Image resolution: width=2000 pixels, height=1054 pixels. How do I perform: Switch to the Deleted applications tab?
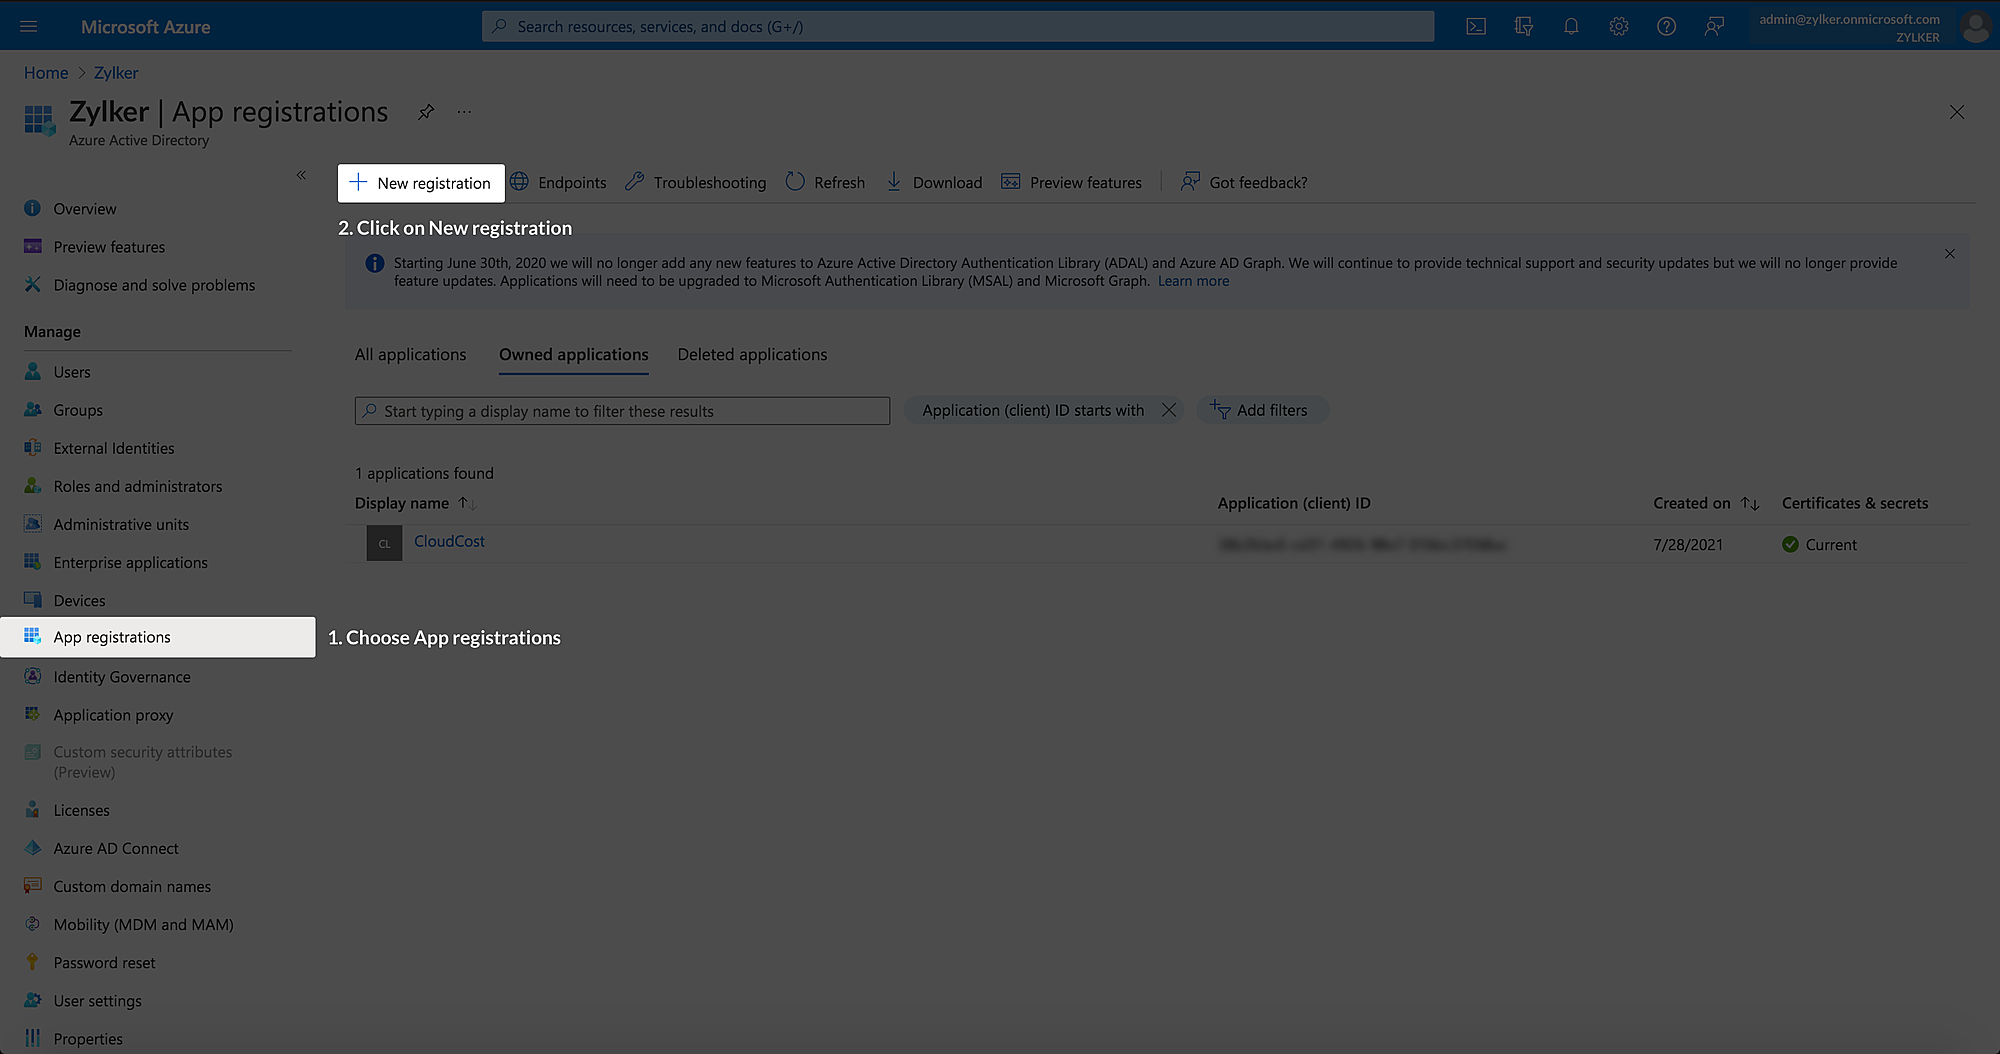tap(751, 354)
